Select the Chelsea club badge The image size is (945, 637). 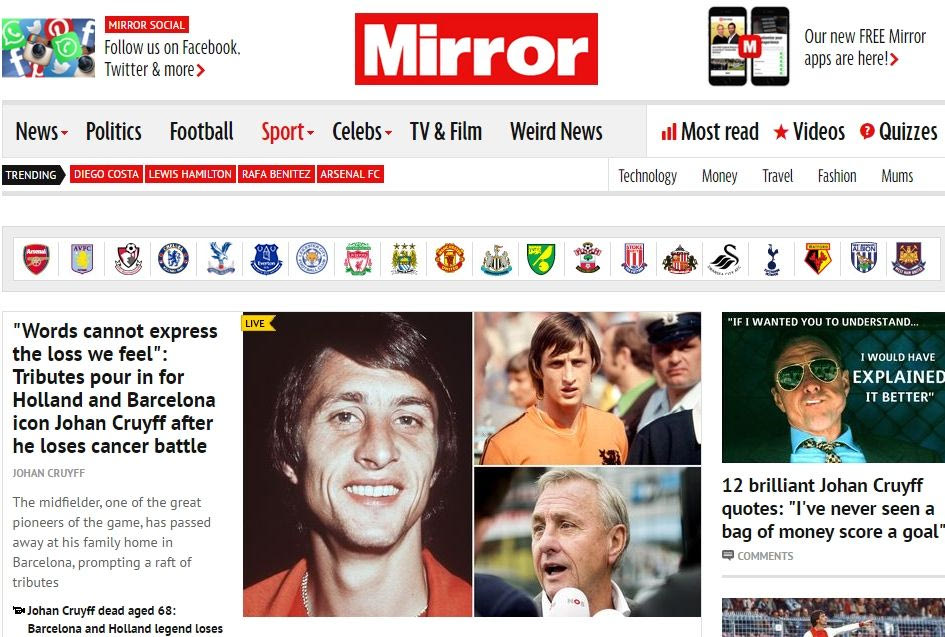[174, 259]
